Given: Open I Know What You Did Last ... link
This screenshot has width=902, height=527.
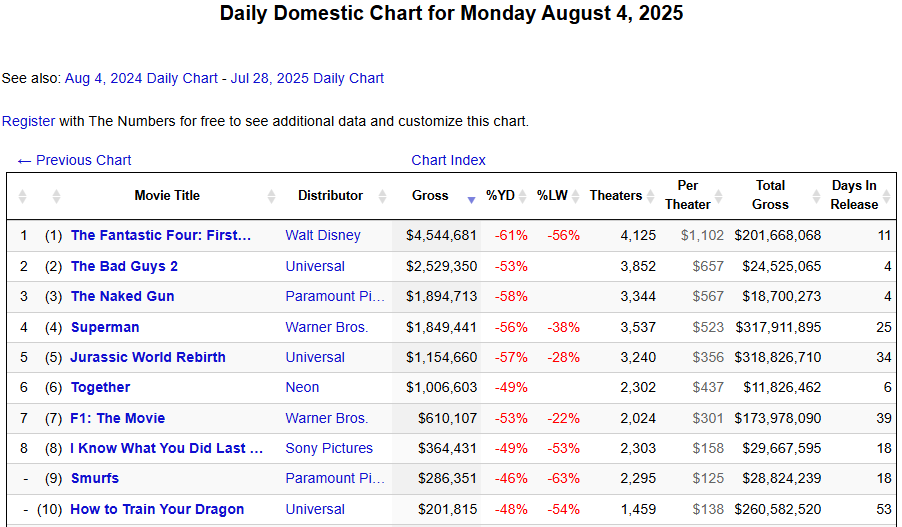Looking at the screenshot, I should tap(167, 448).
